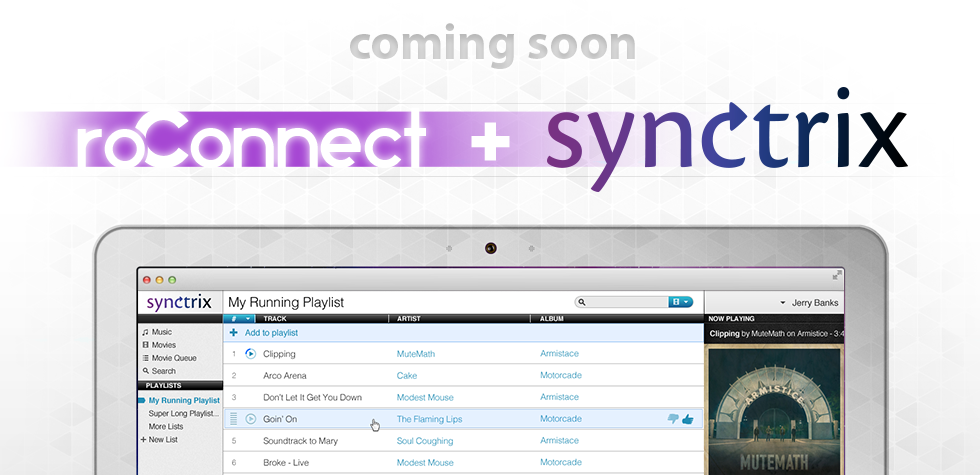
Task: Open More Lists in the sidebar
Action: 166,426
